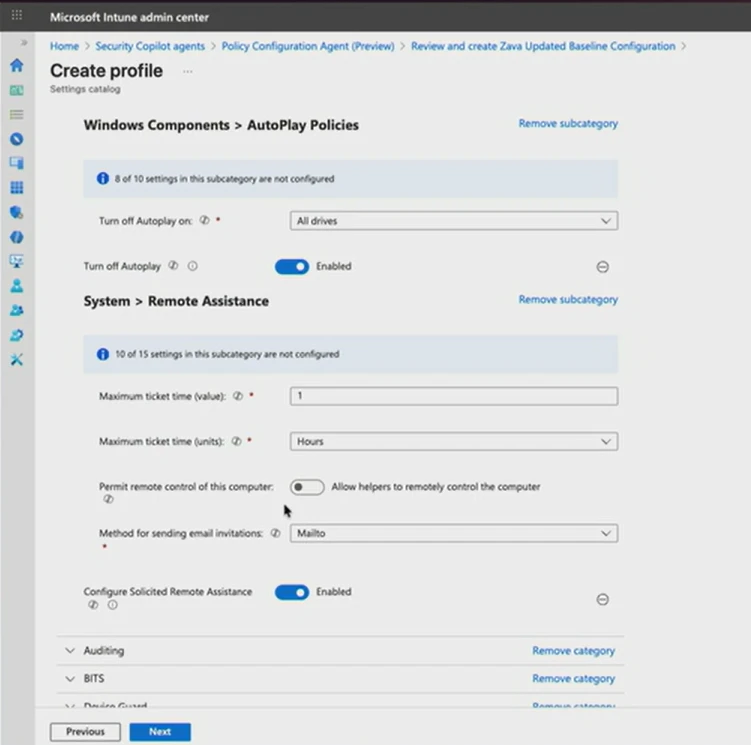Enable Permit remote control of this computer toggle
751x745 pixels.
point(307,487)
